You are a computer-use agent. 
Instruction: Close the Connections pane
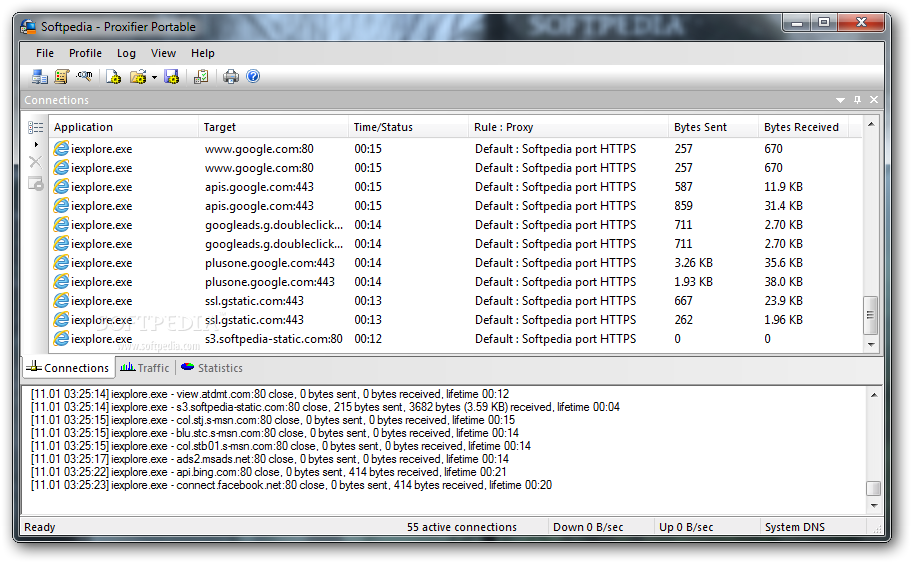pyautogui.click(x=874, y=100)
